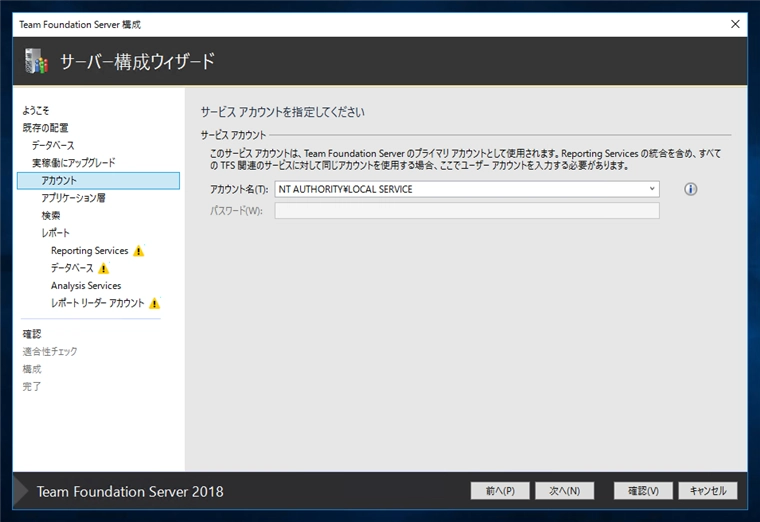Select 既存の配置 in the sidebar
This screenshot has height=522, width=760.
(45, 128)
